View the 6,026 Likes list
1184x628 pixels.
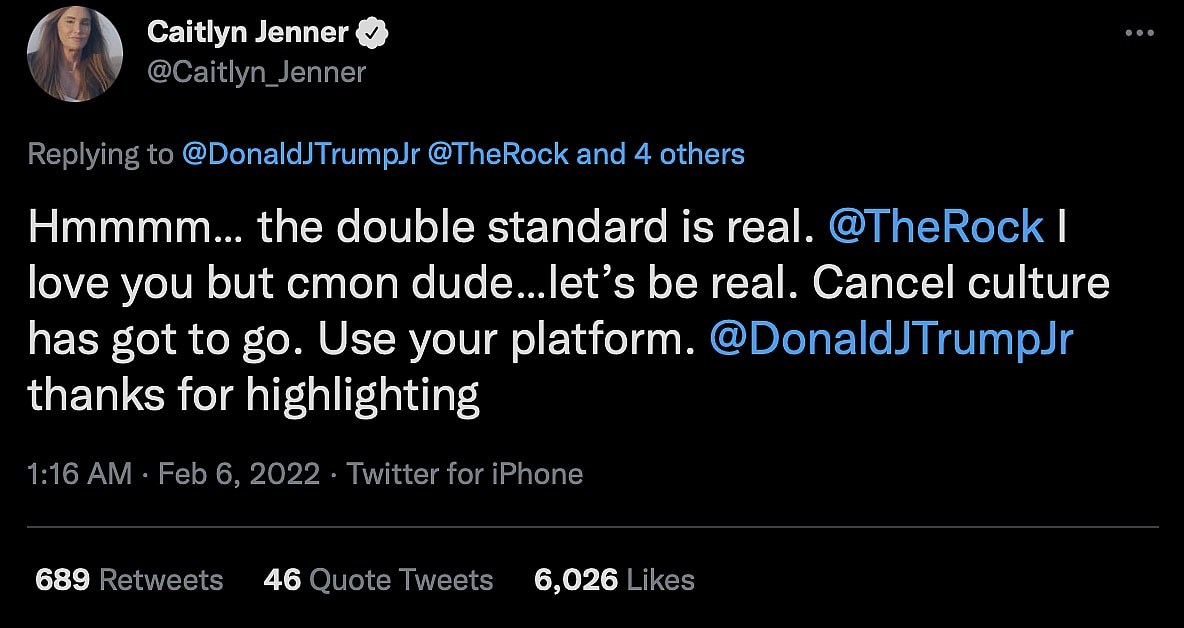click(614, 580)
